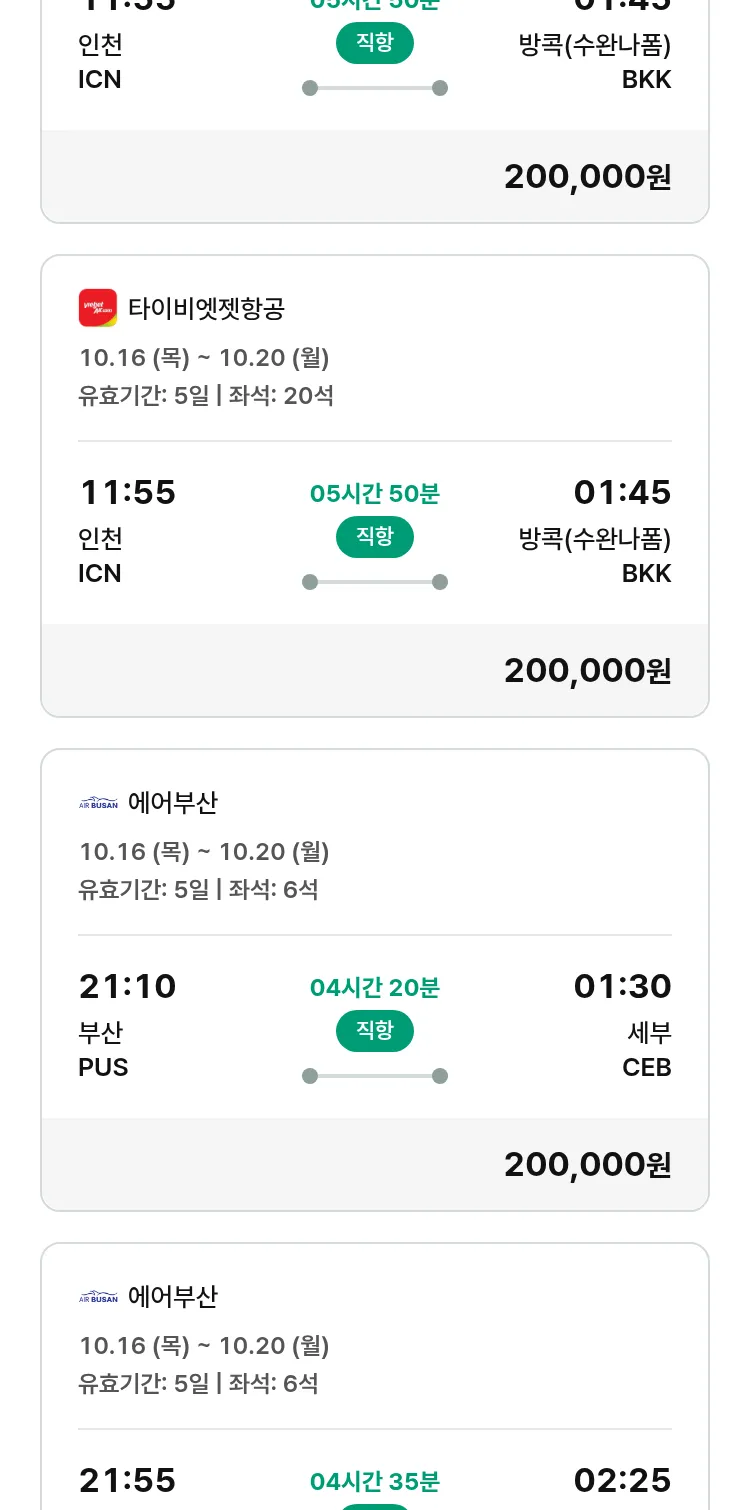The width and height of the screenshot is (750, 1510).
Task: Tap Air Busan logo on 21:55 flight card
Action: pyautogui.click(x=98, y=1296)
